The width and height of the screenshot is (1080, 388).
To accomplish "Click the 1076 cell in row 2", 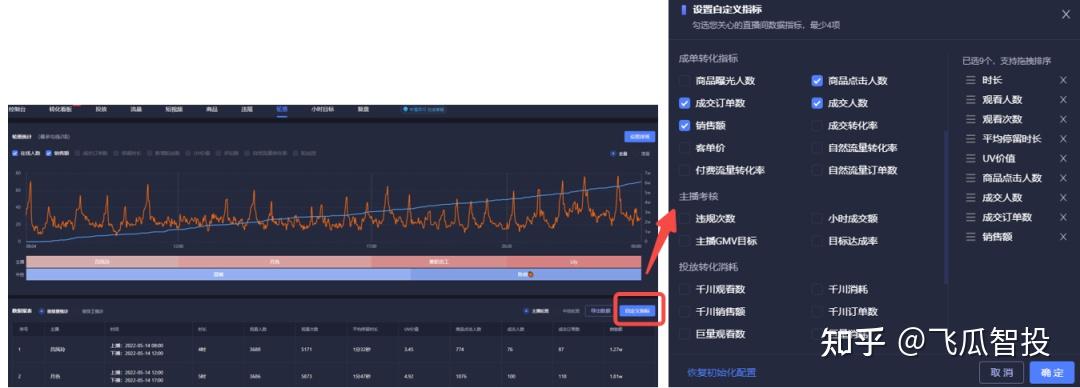I will coord(461,377).
